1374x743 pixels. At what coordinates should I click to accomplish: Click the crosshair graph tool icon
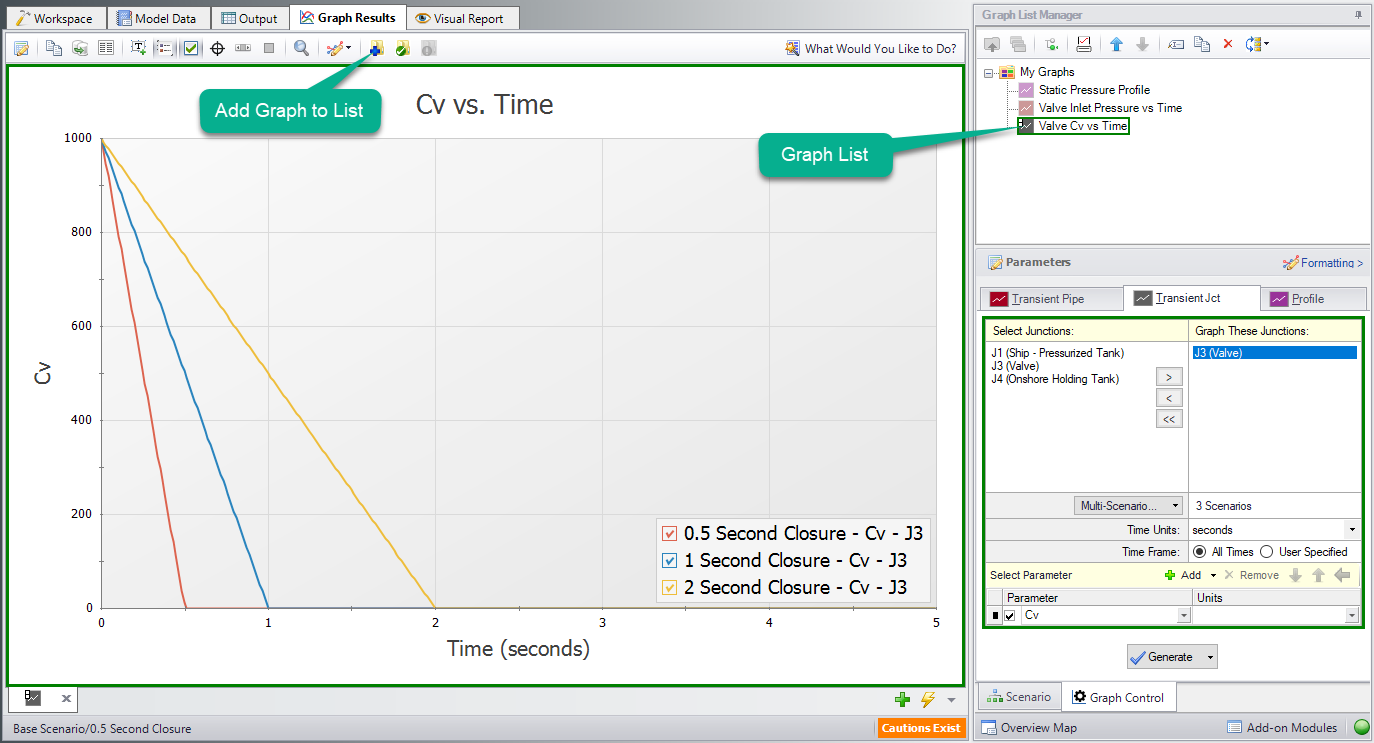217,47
